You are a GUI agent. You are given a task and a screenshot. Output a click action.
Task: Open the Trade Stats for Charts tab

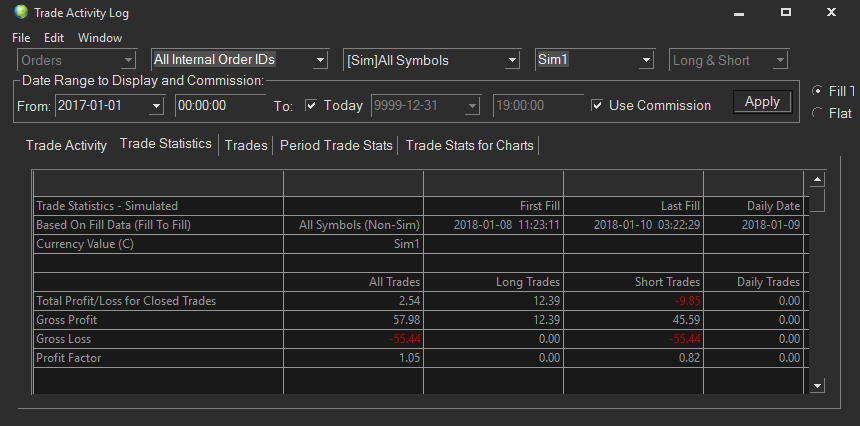(x=469, y=145)
